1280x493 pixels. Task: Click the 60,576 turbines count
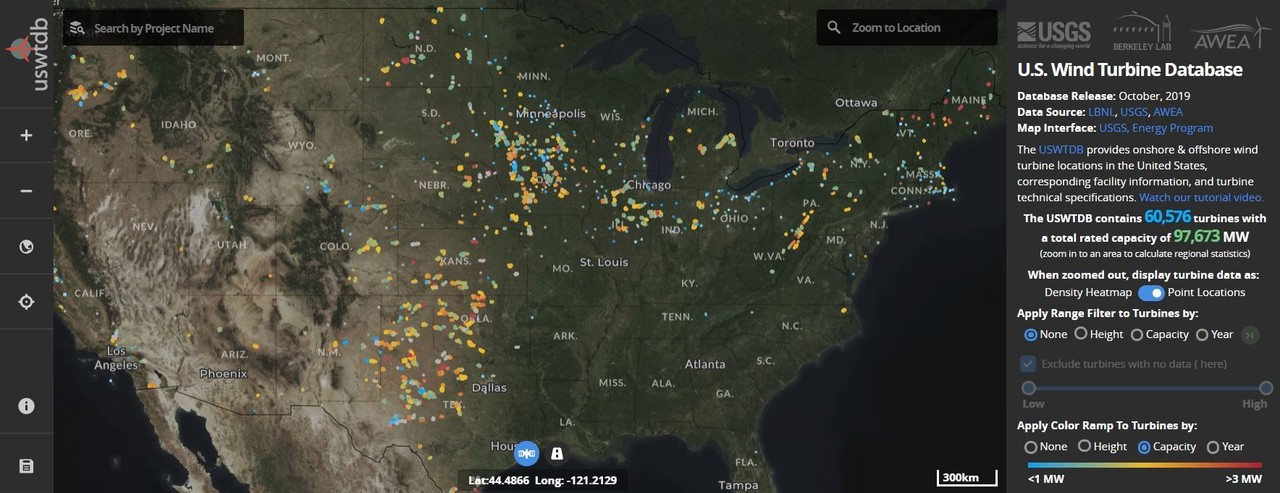coord(1167,217)
